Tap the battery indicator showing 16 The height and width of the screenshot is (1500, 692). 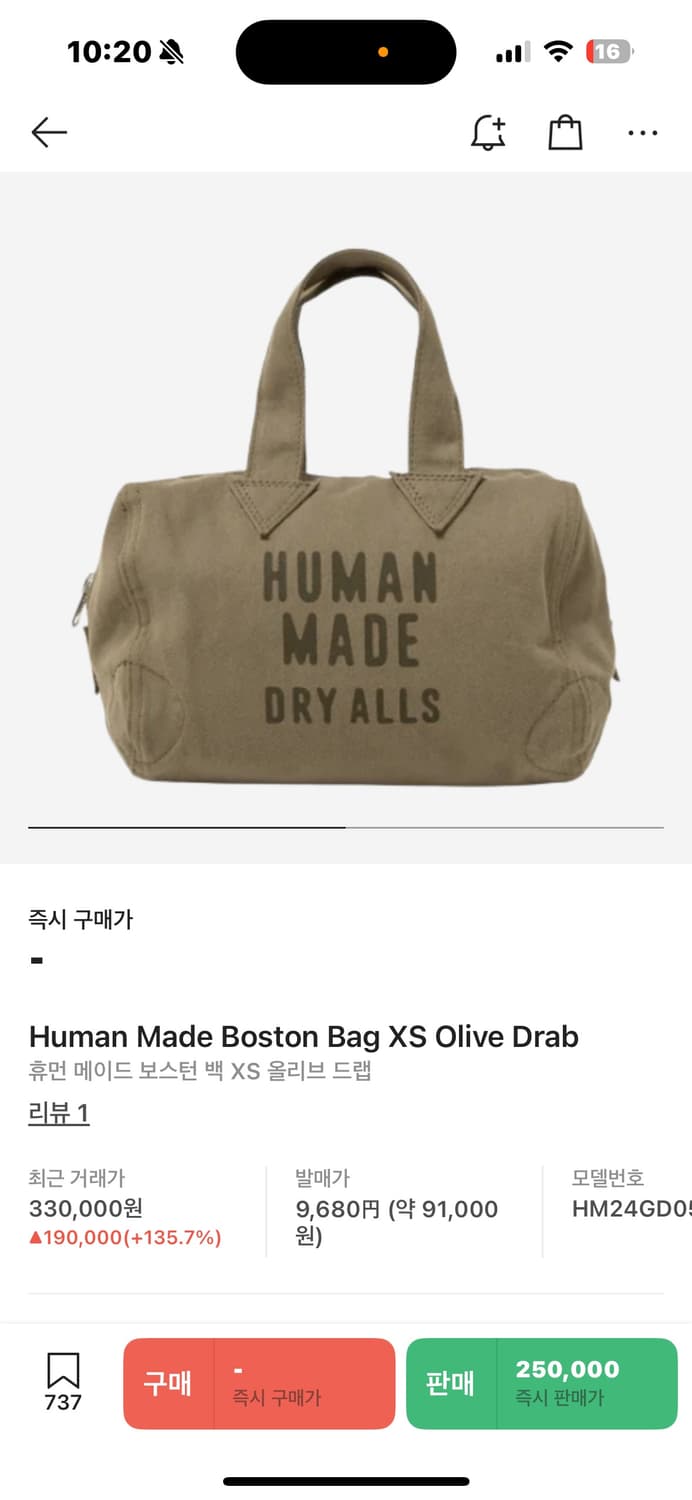point(610,52)
